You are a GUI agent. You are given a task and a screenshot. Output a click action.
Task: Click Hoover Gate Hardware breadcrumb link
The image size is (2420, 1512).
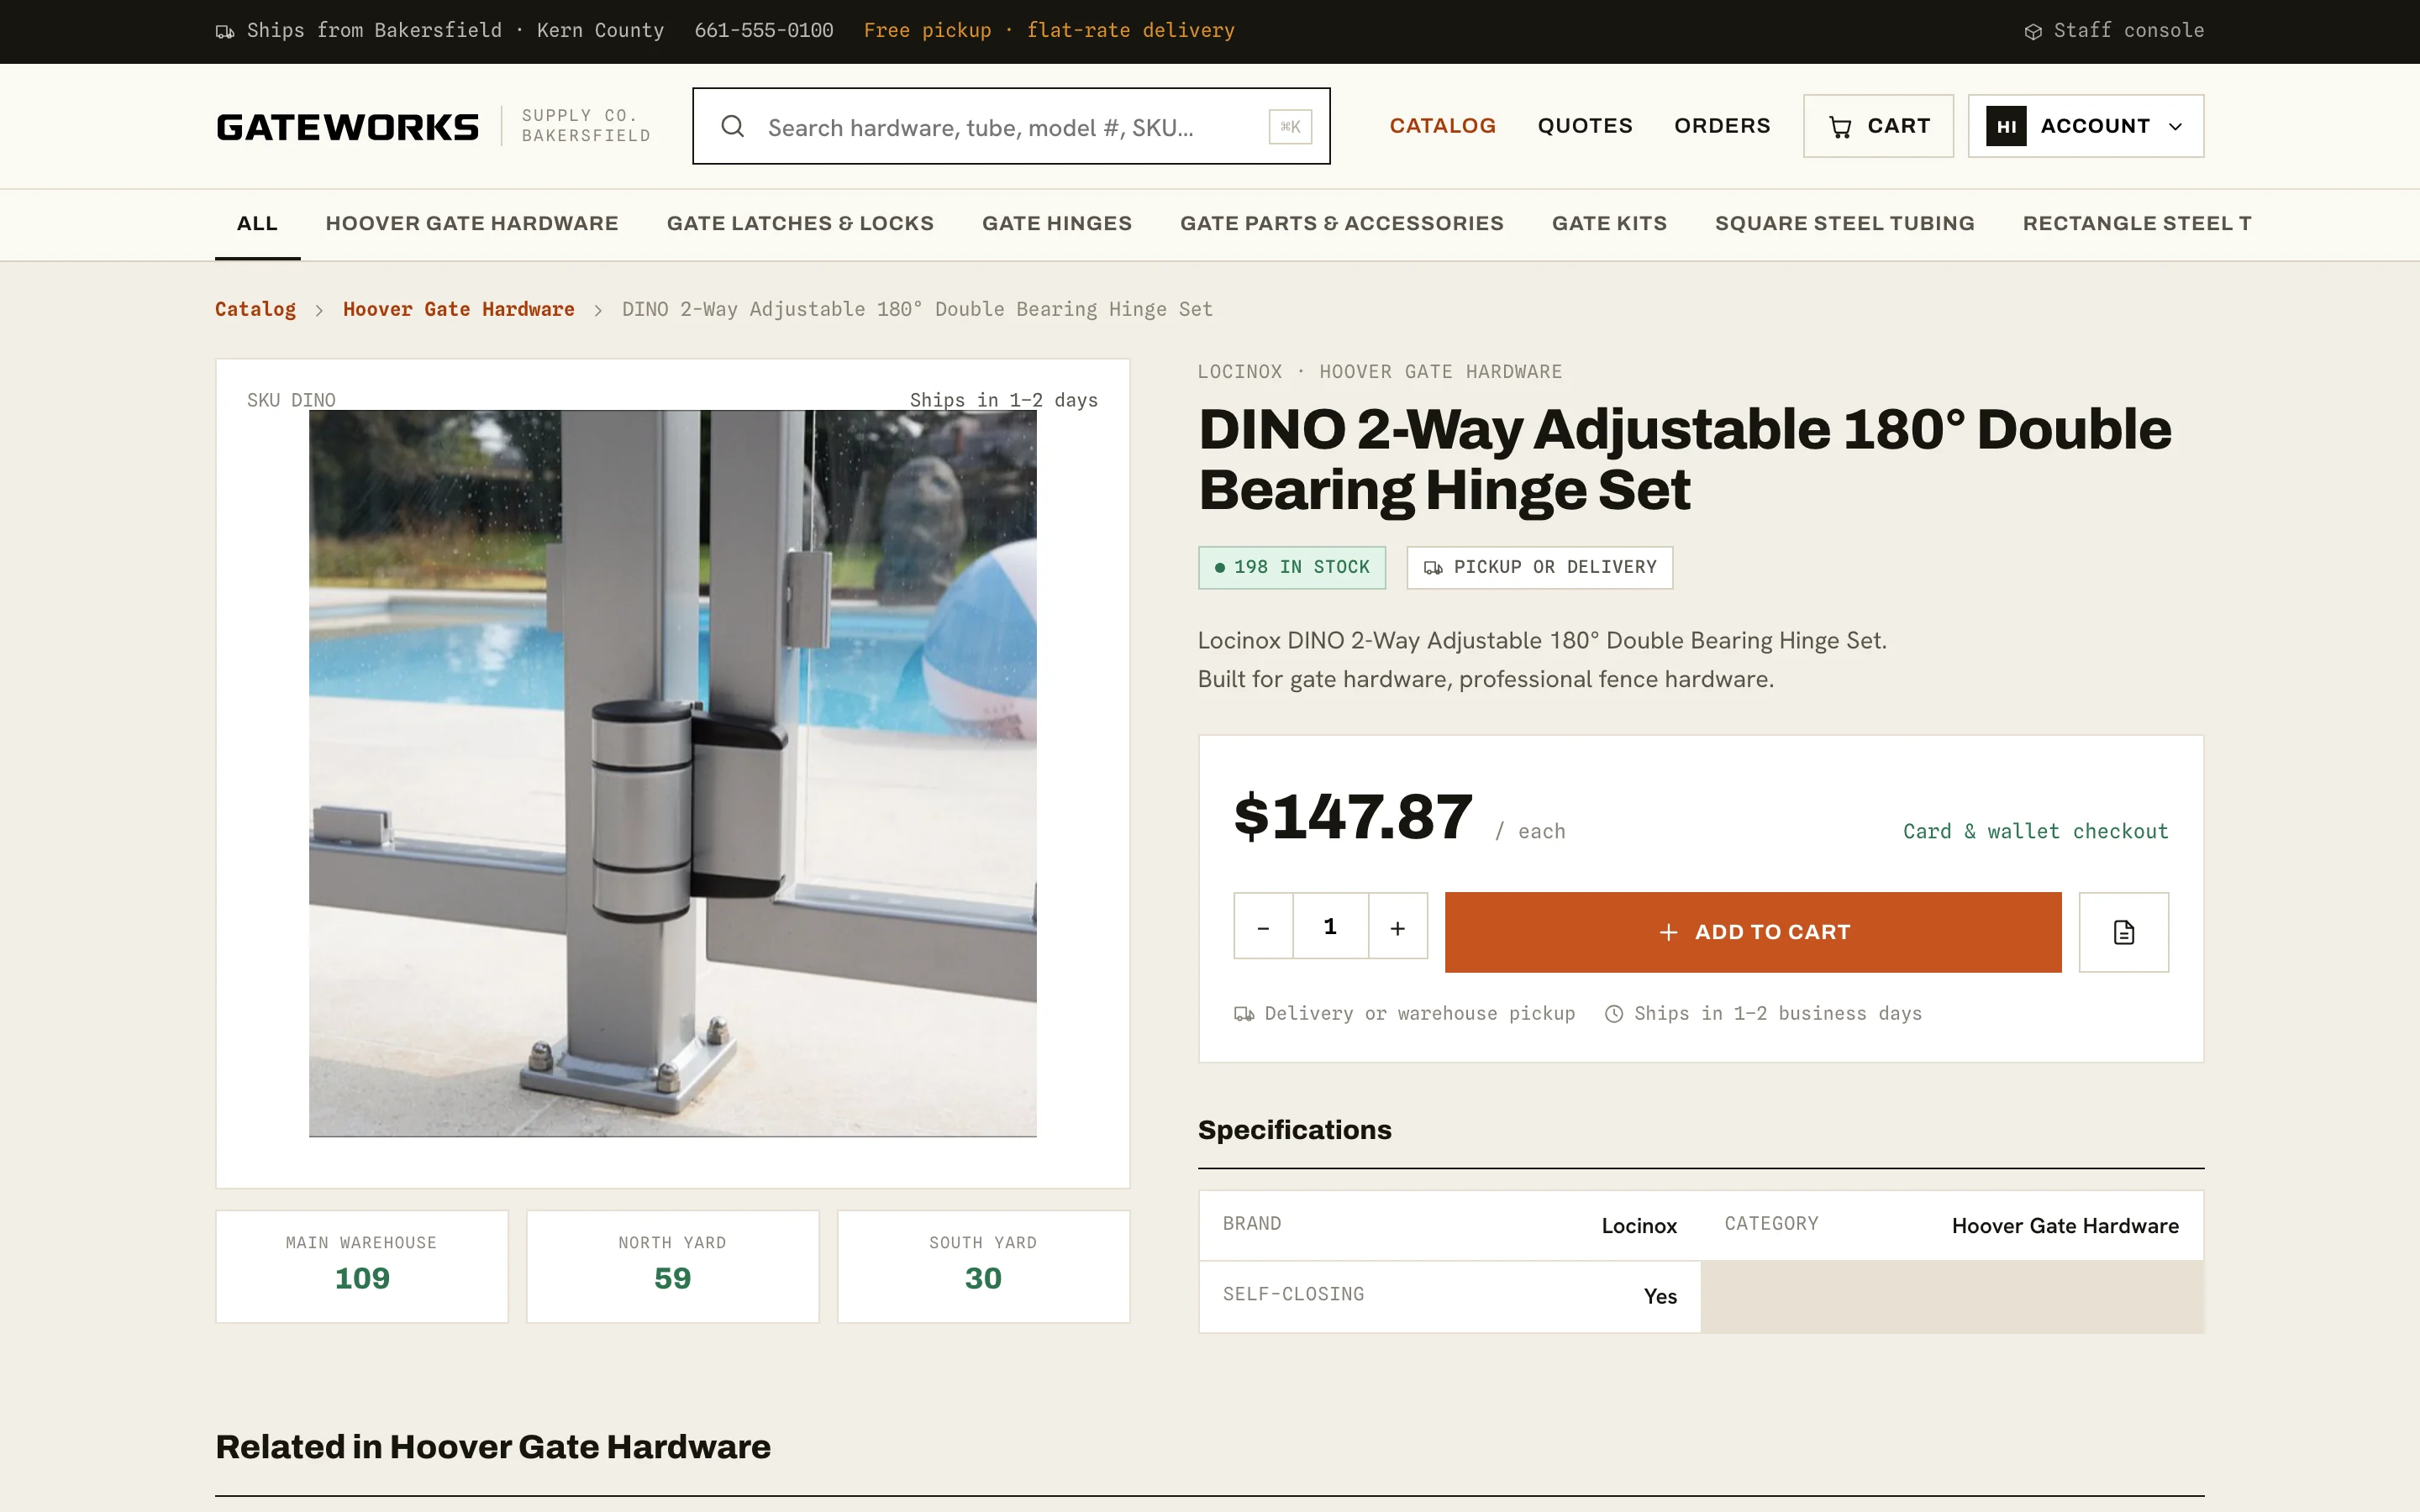[458, 309]
